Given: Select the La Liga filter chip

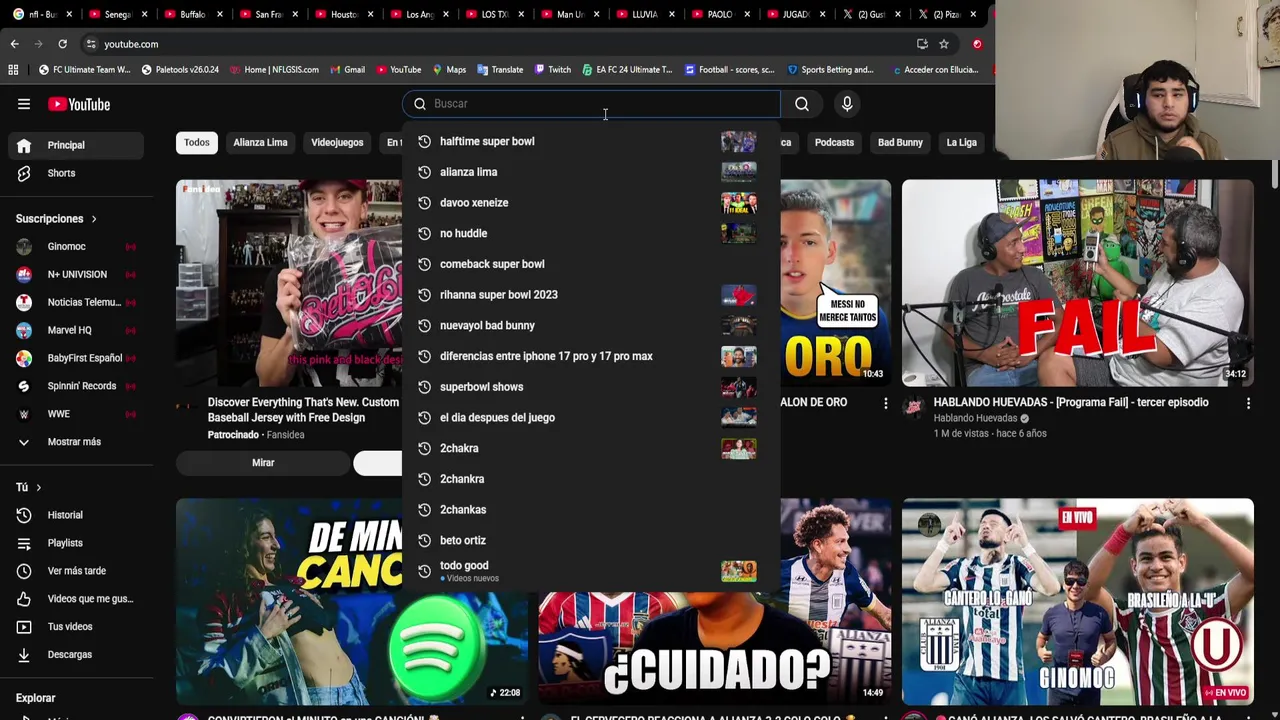Looking at the screenshot, I should 961,143.
